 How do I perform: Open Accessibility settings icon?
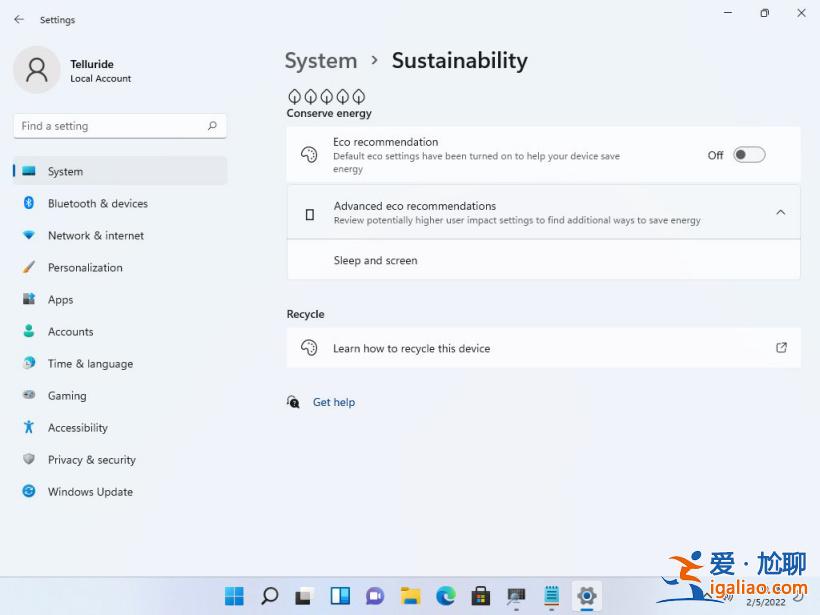point(28,427)
